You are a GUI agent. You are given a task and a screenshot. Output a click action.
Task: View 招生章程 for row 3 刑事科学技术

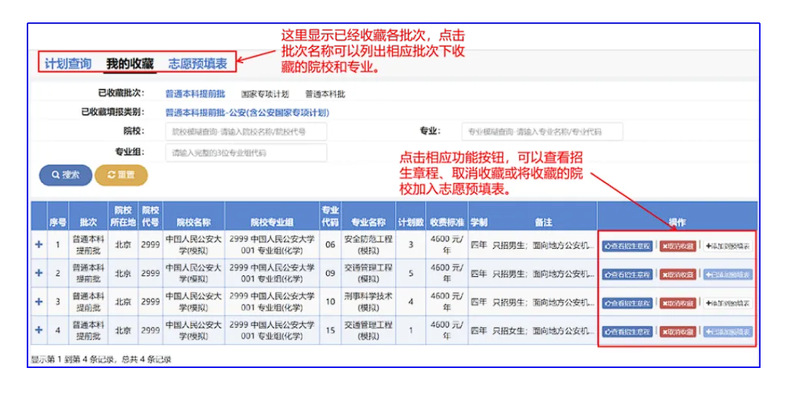pos(627,303)
